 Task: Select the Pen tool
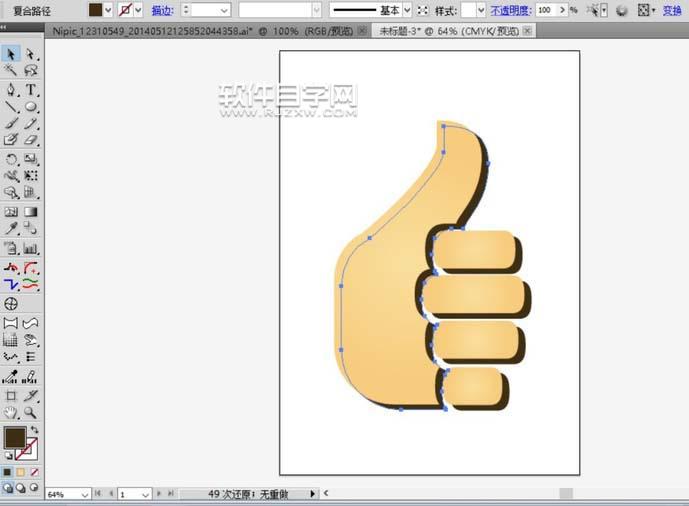point(11,89)
